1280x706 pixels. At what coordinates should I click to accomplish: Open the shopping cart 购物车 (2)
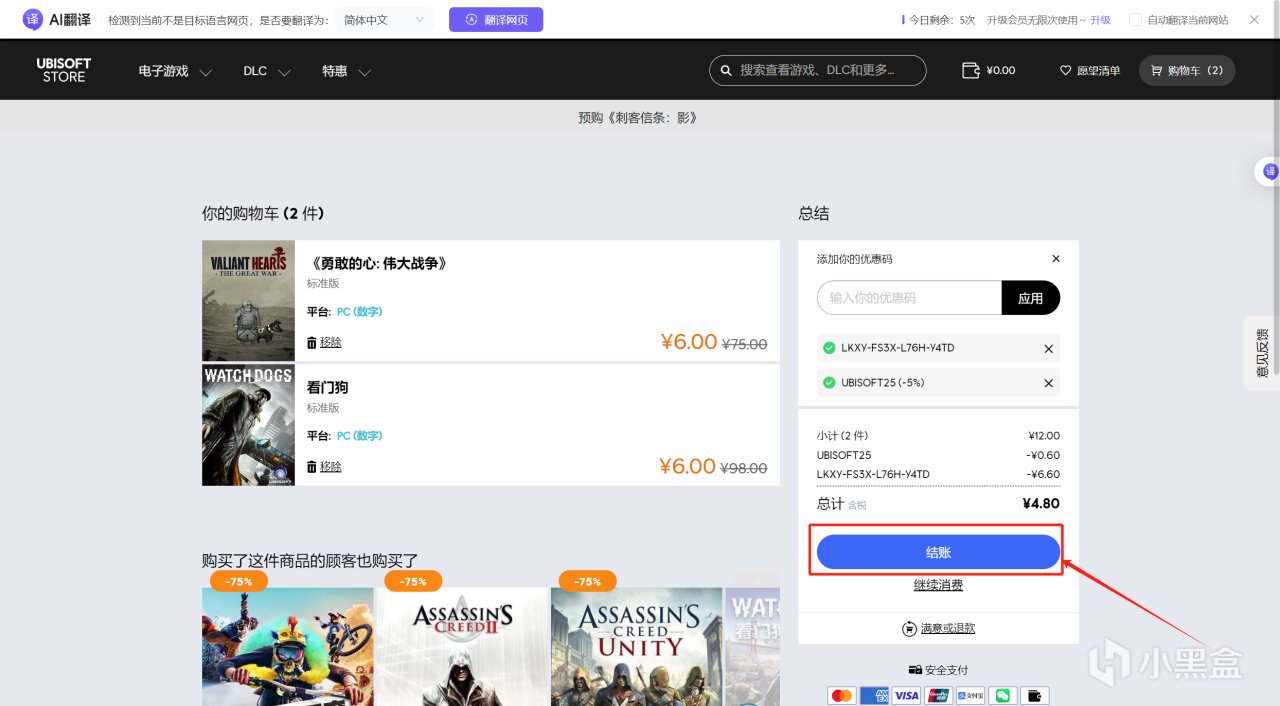[x=1187, y=70]
